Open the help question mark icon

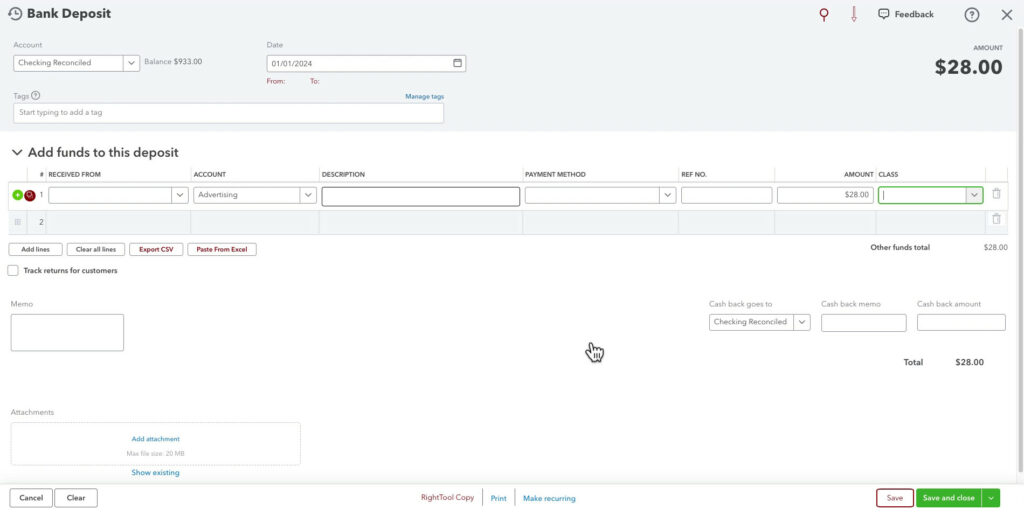click(972, 15)
